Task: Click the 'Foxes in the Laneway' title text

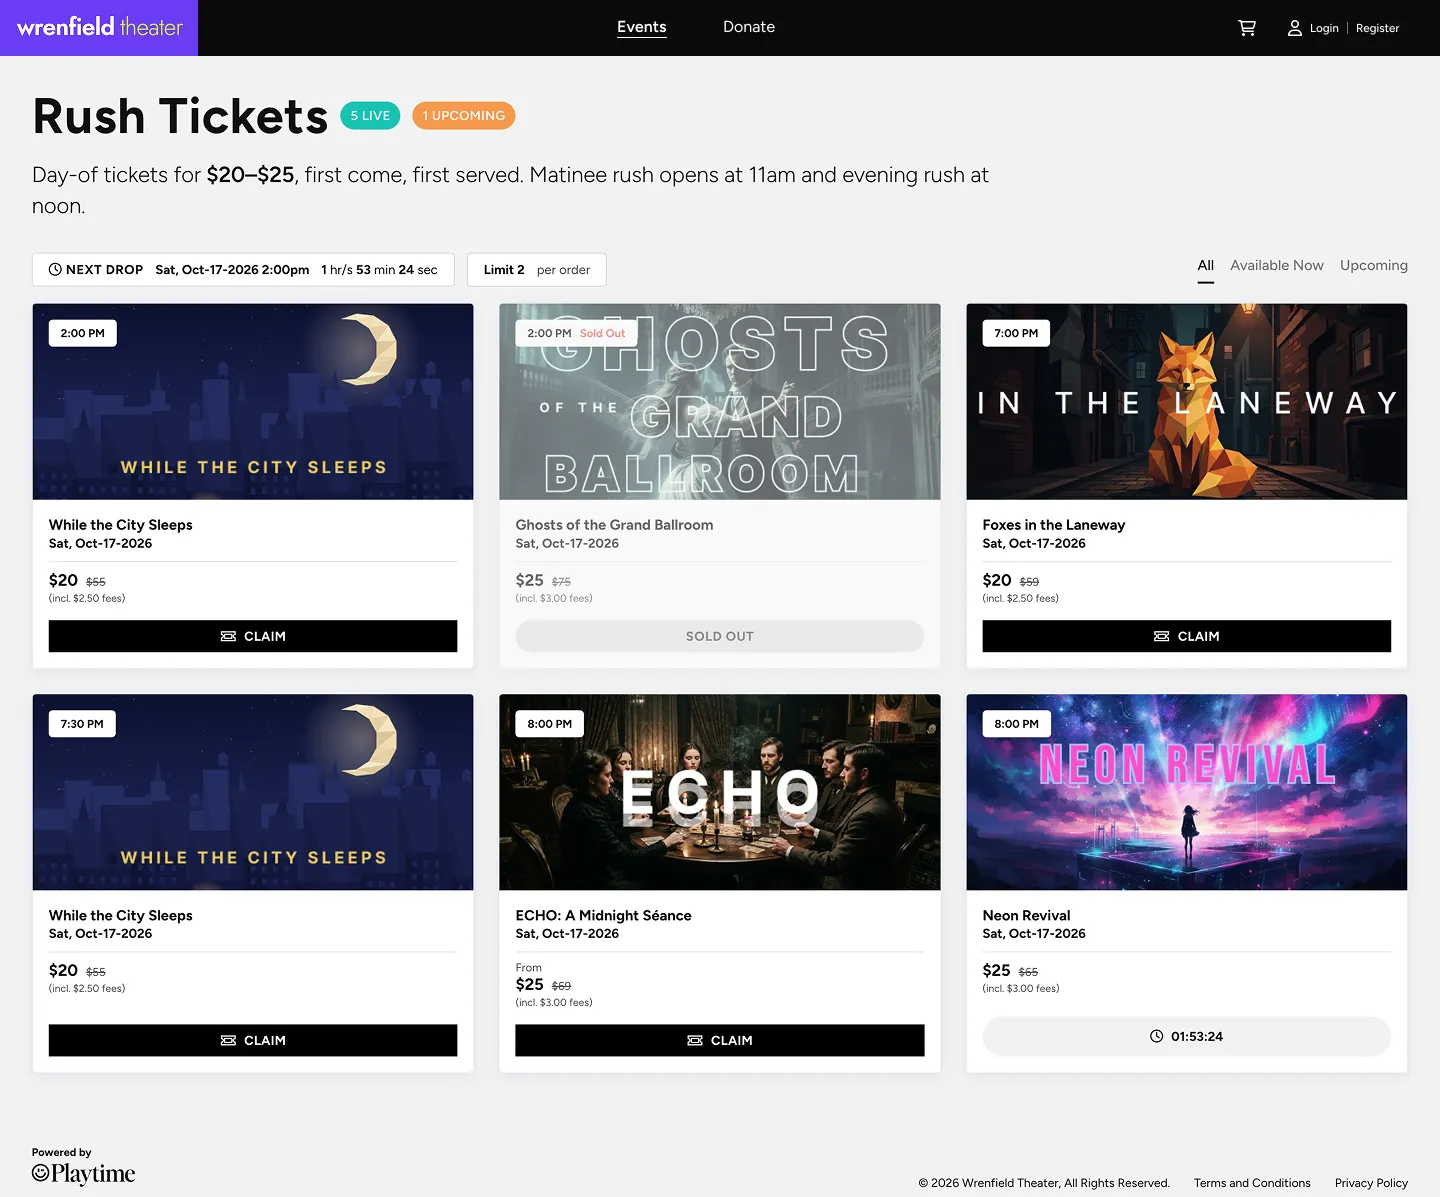Action: click(1054, 525)
